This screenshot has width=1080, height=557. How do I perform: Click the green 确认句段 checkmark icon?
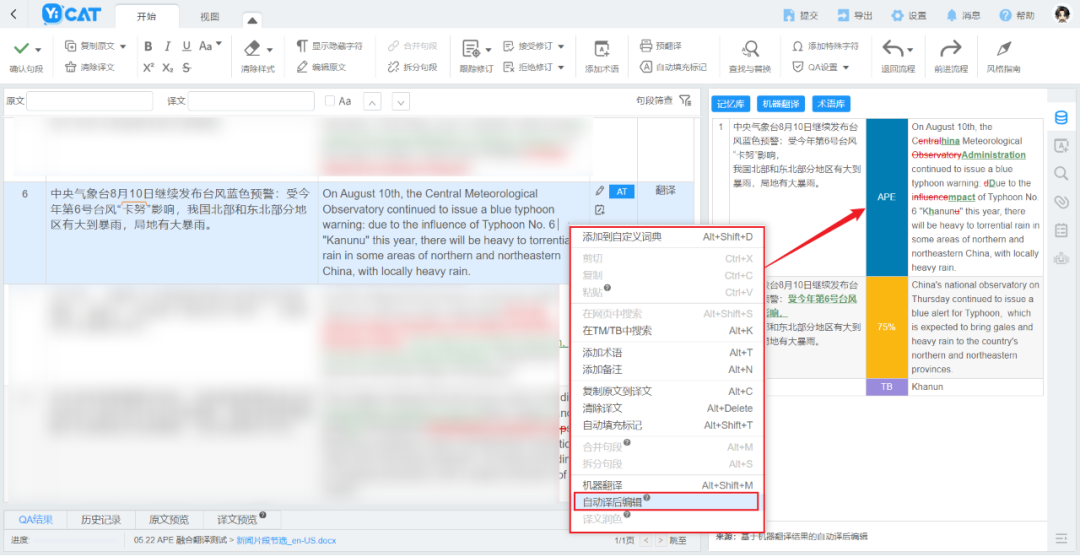click(x=21, y=48)
